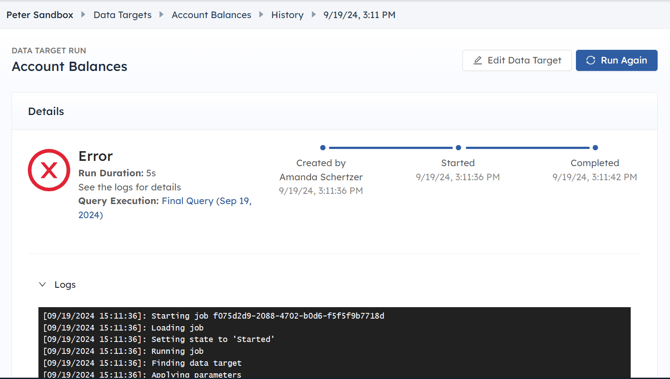Image resolution: width=670 pixels, height=379 pixels.
Task: Click the pencil icon on Edit Data Target
Action: [x=478, y=61]
